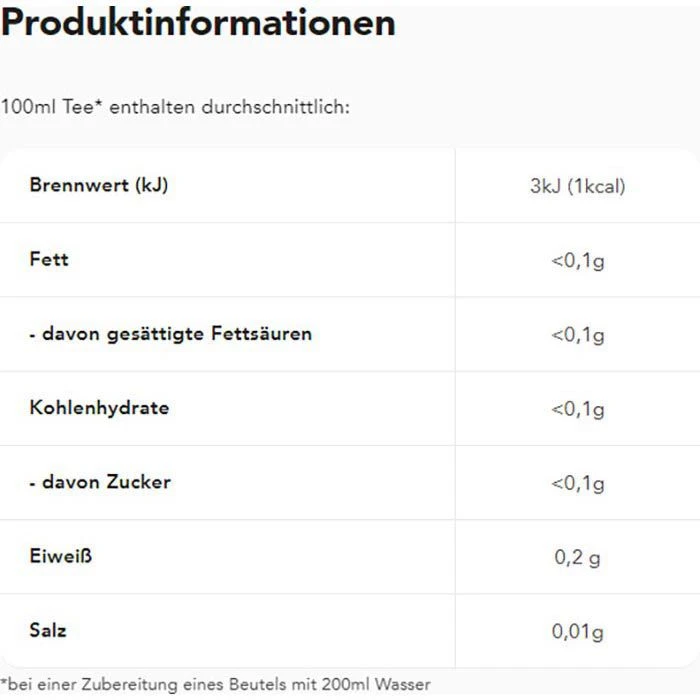Click the value beside davon Zucker
This screenshot has height=700, width=700.
[x=577, y=484]
